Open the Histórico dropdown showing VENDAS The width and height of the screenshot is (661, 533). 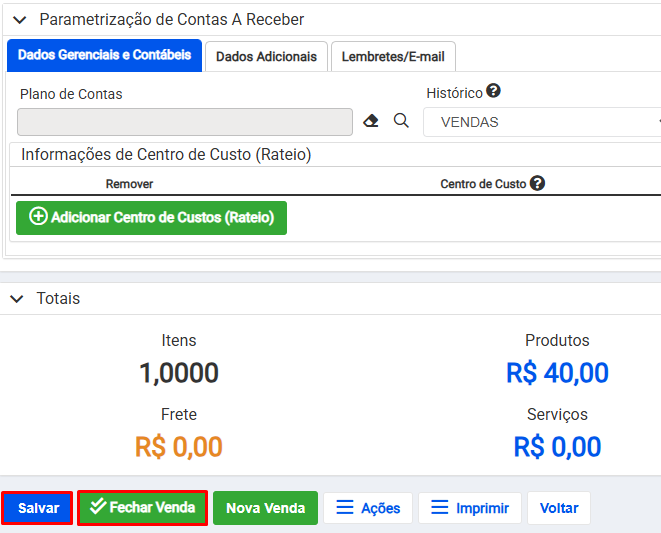point(541,122)
